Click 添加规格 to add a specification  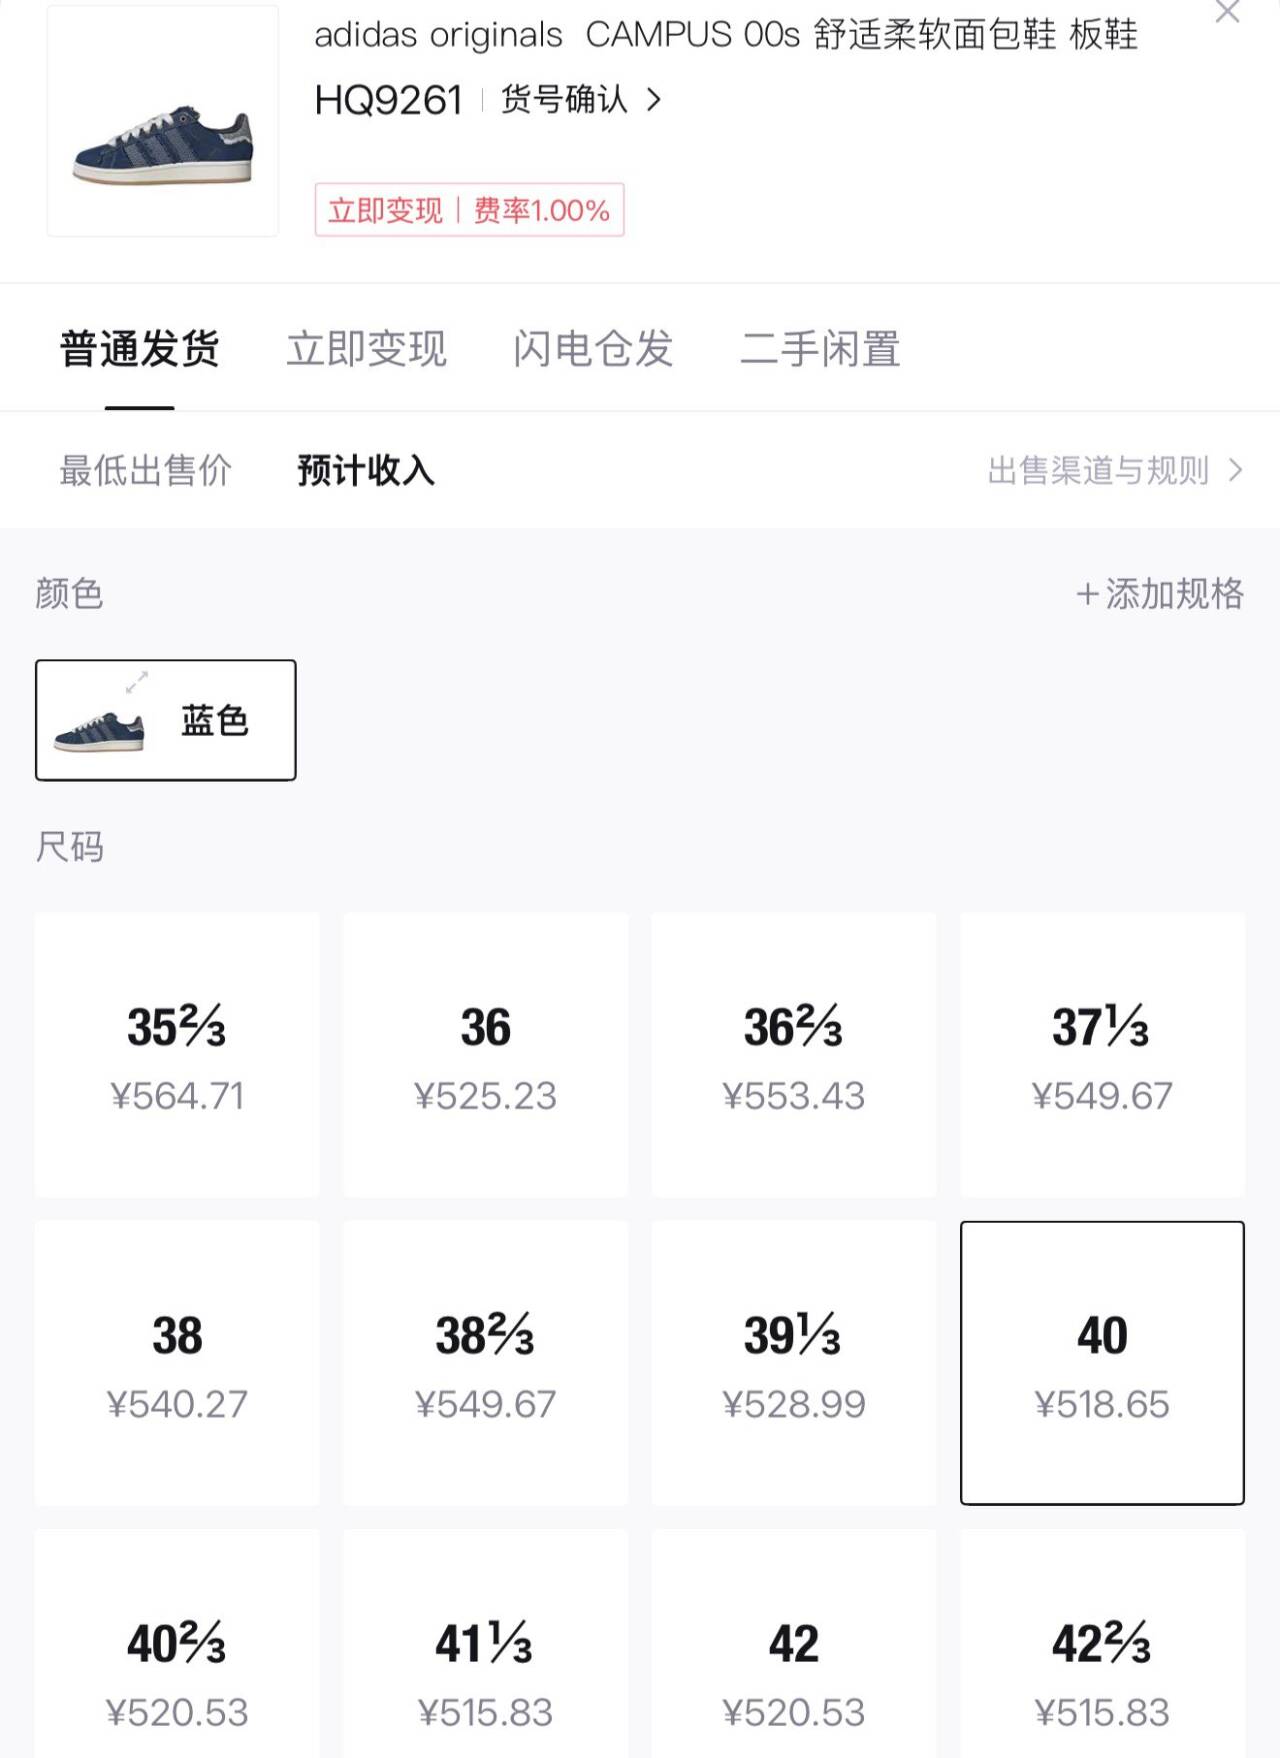point(1160,594)
